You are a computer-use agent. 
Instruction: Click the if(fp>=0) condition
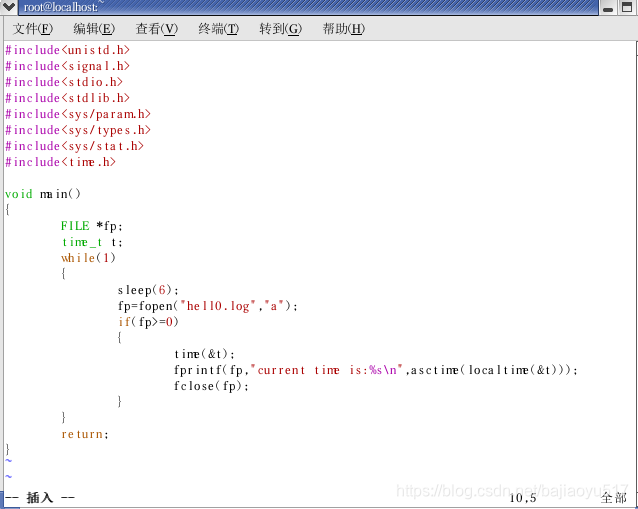coord(149,322)
